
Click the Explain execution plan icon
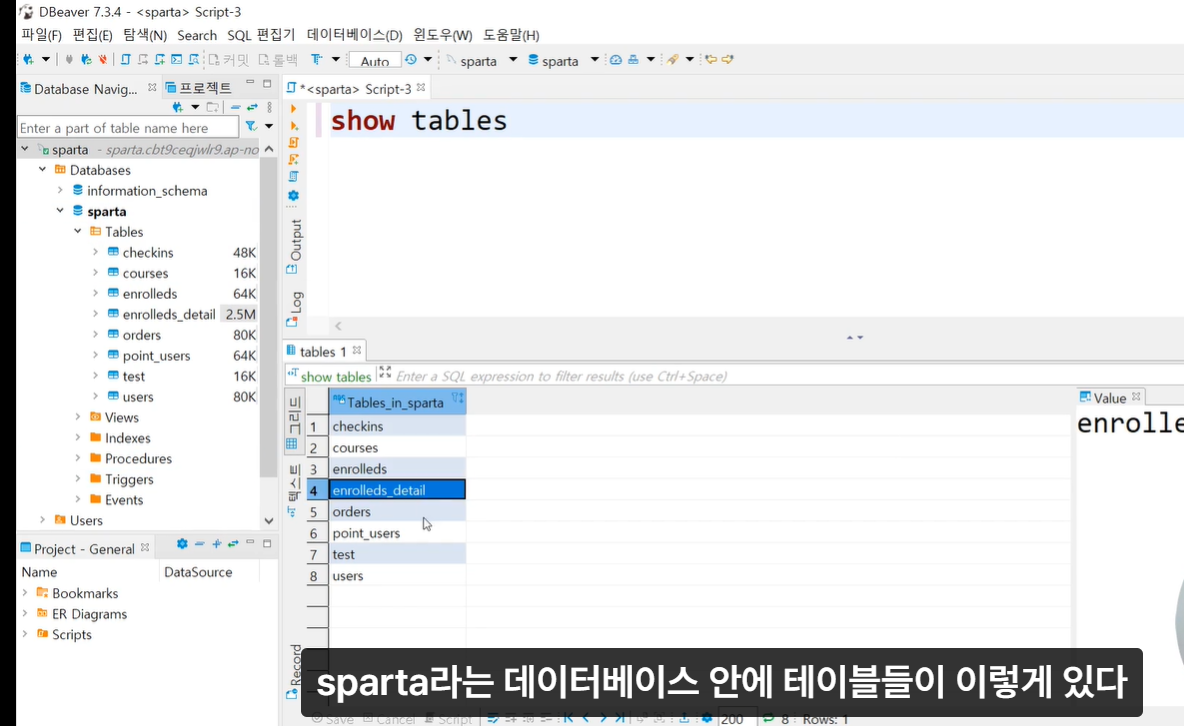tap(294, 177)
